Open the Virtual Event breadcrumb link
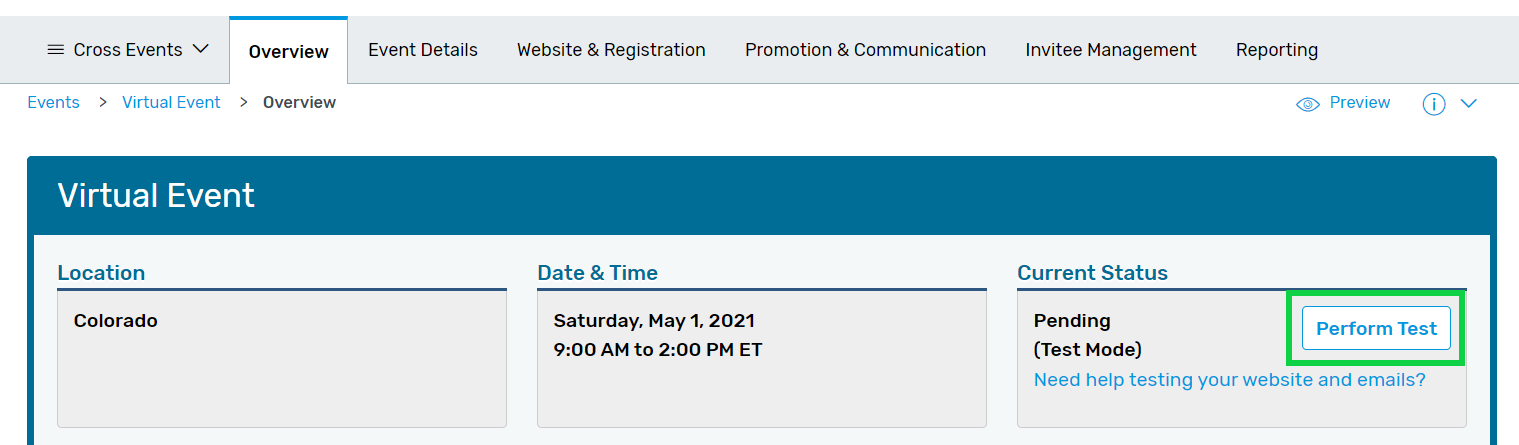1519x445 pixels. (x=171, y=103)
